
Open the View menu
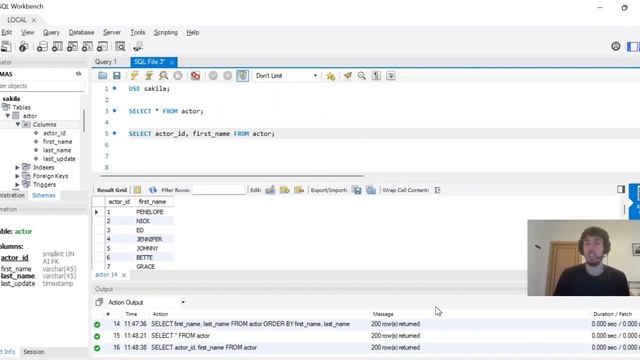click(x=27, y=32)
